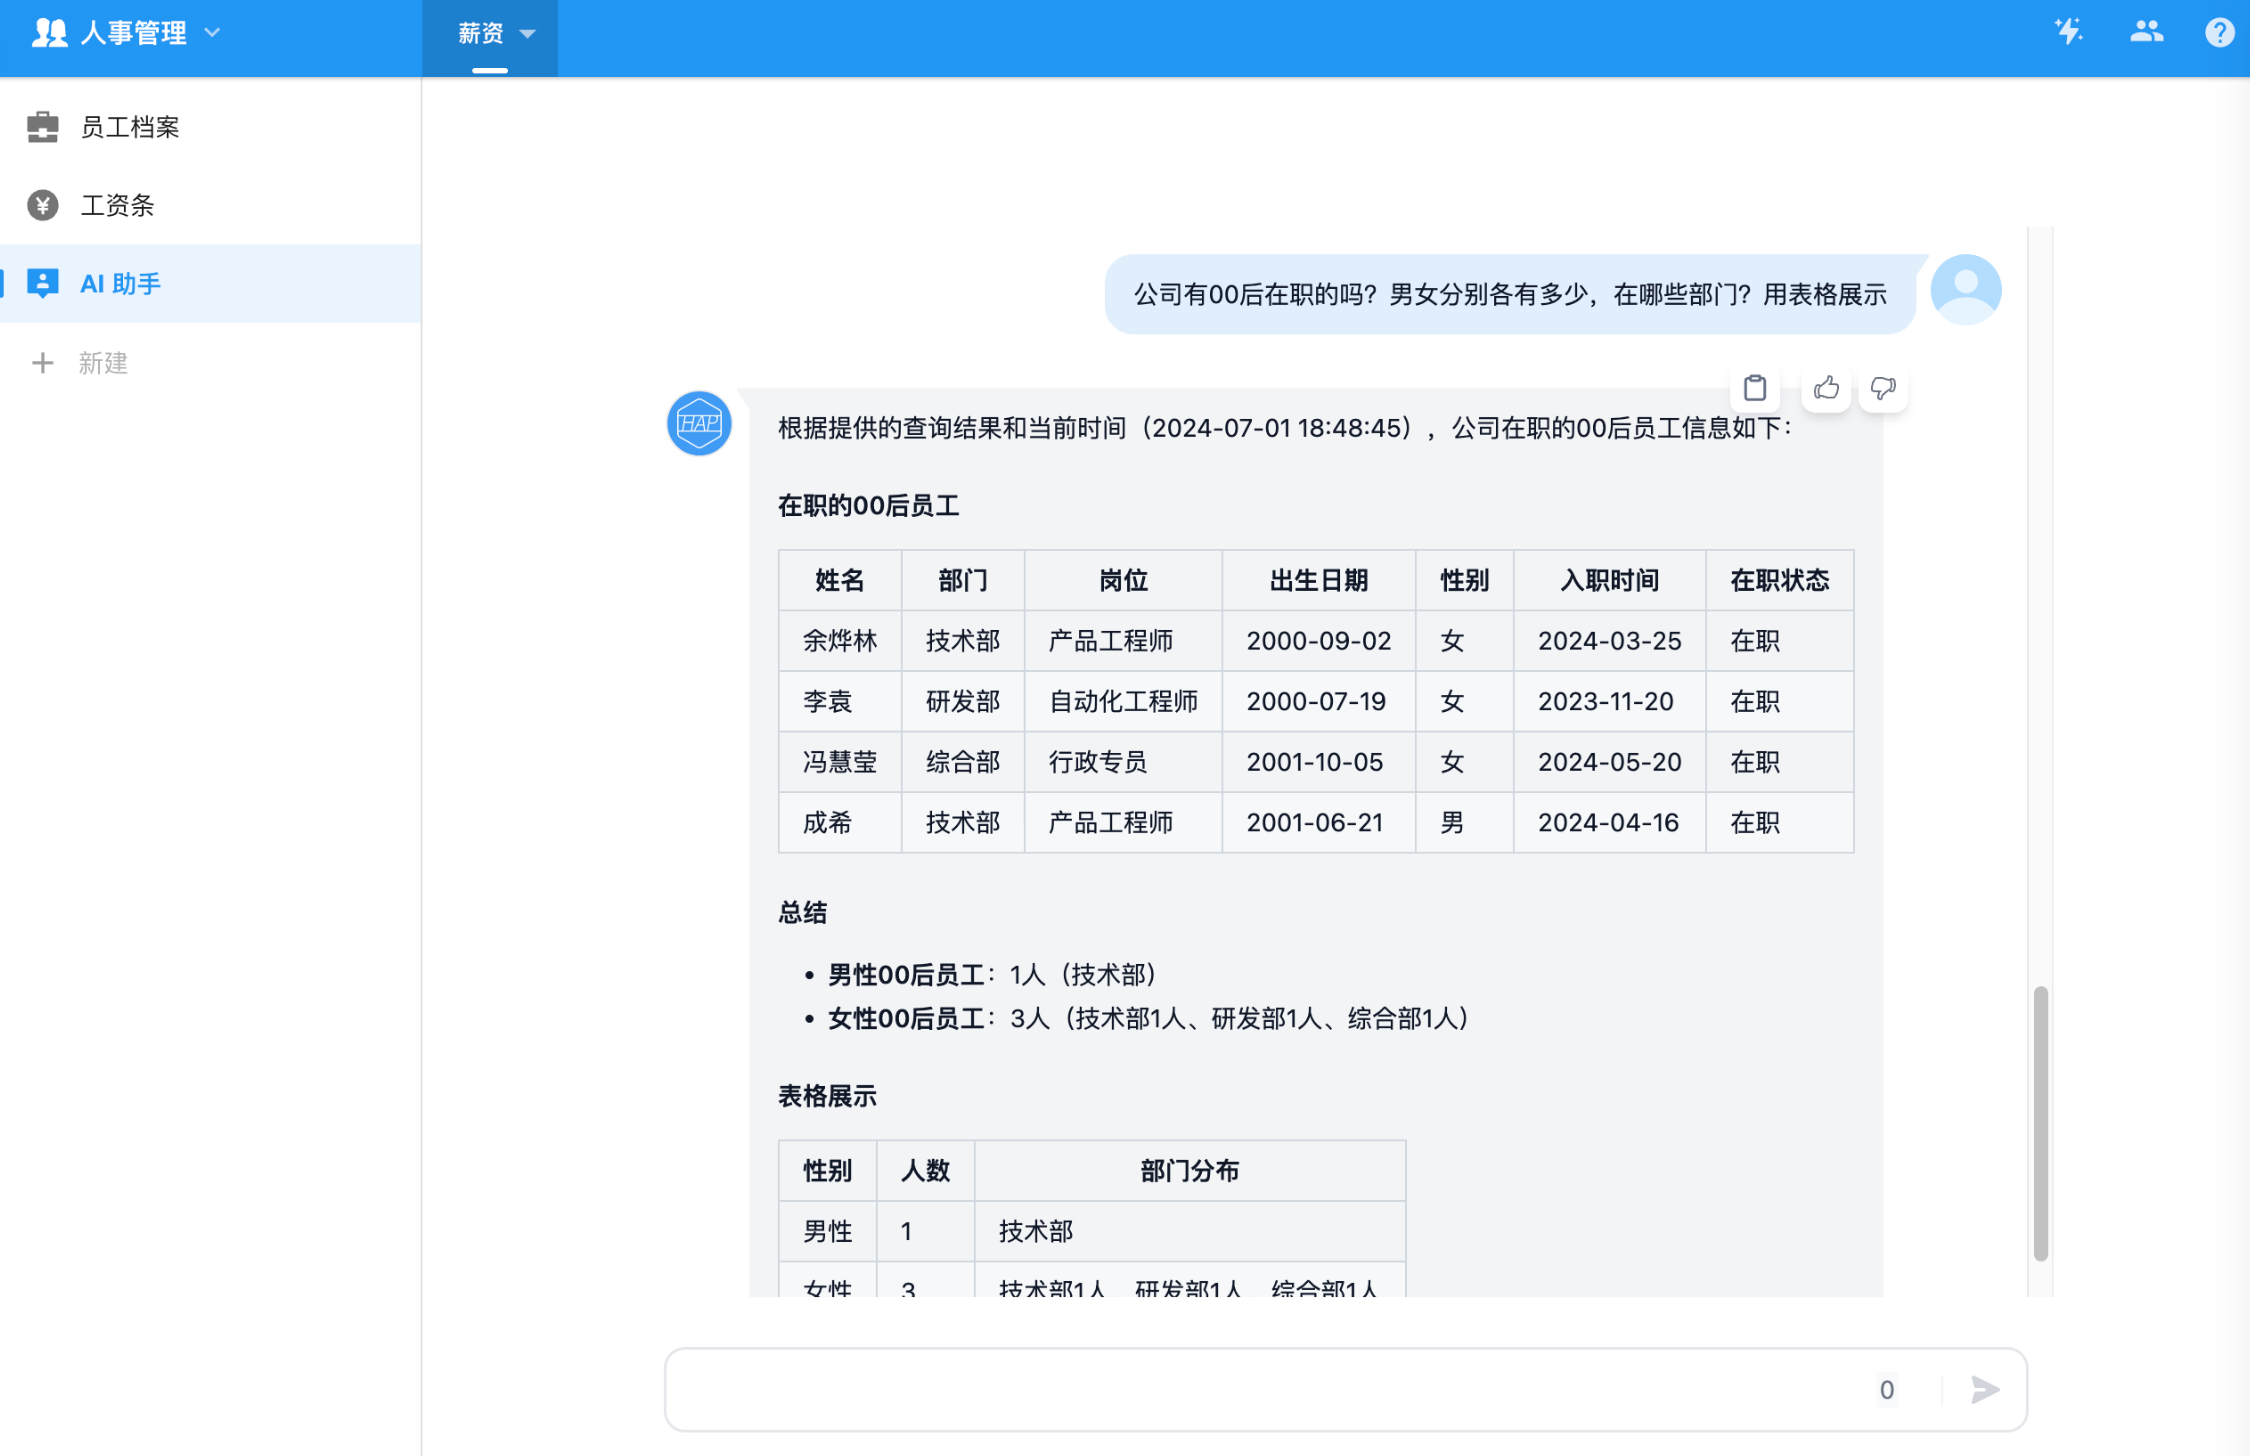Click the chat conversation scrollbar thumb
This screenshot has width=2250, height=1456.
[x=2040, y=1122]
